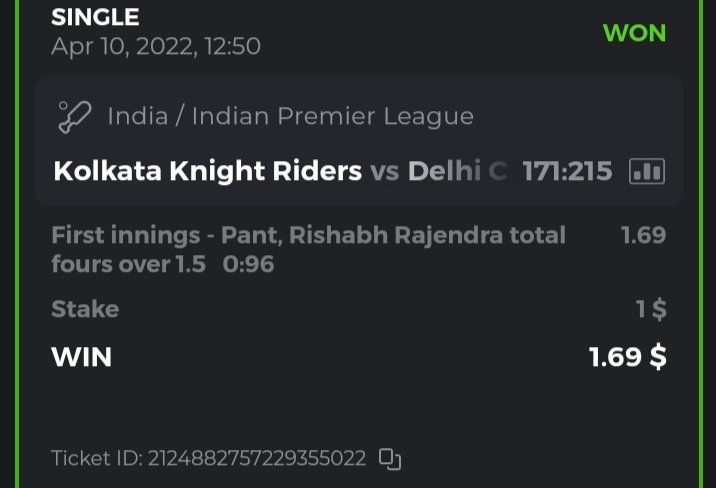Click the cricket bat sport icon
This screenshot has width=716, height=488.
coord(73,116)
